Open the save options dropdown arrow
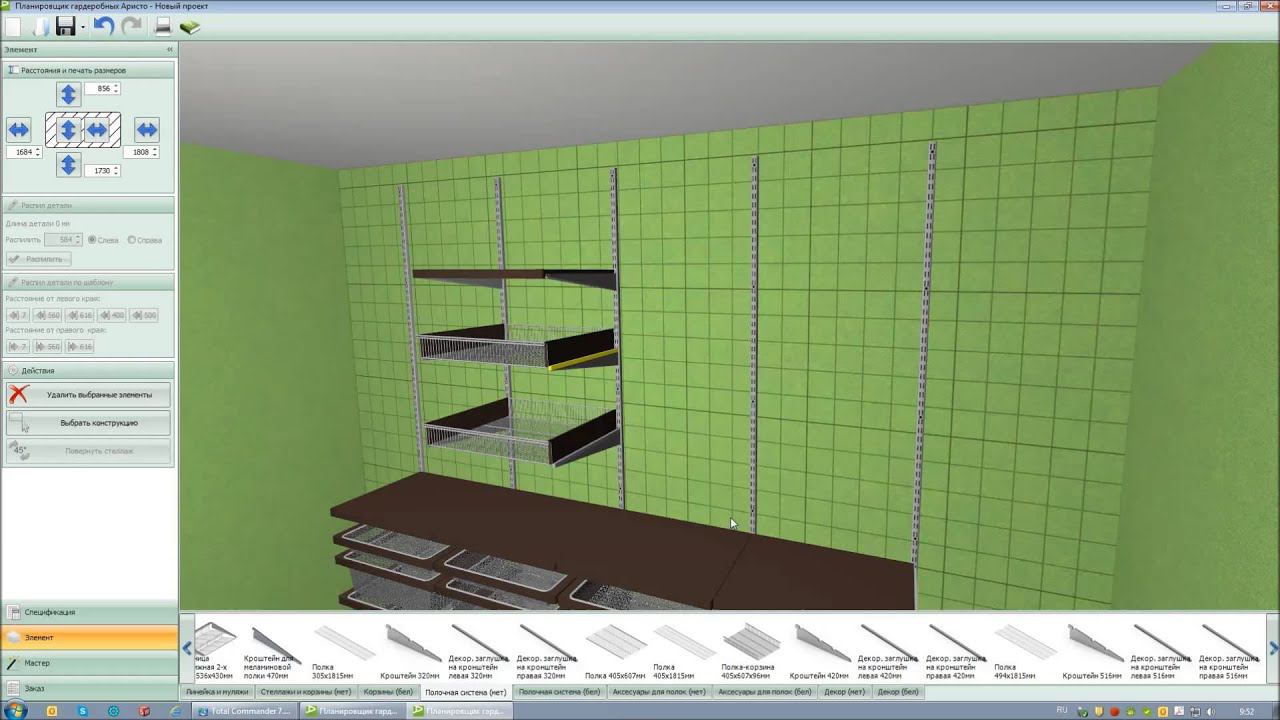The width and height of the screenshot is (1280, 720). click(x=83, y=27)
